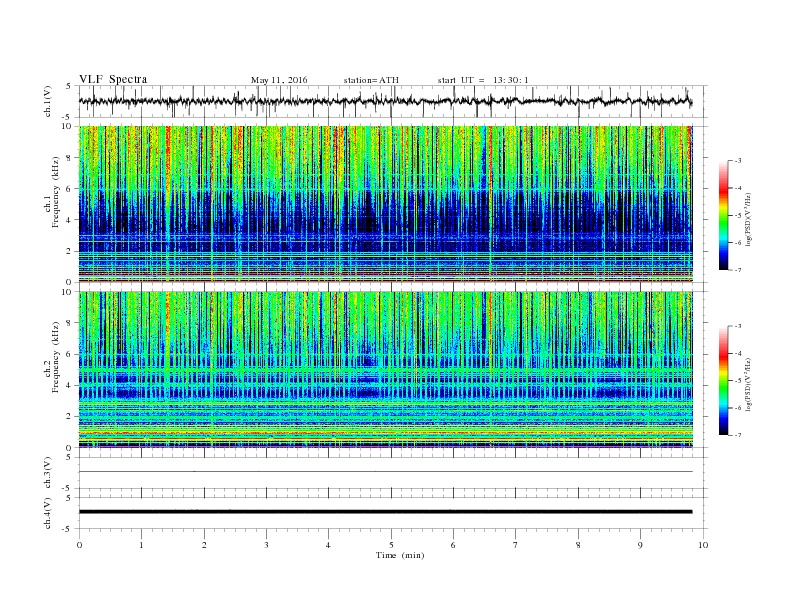This screenshot has width=792, height=612.
Task: Click the "7" tick on the time axis
Action: tap(516, 545)
